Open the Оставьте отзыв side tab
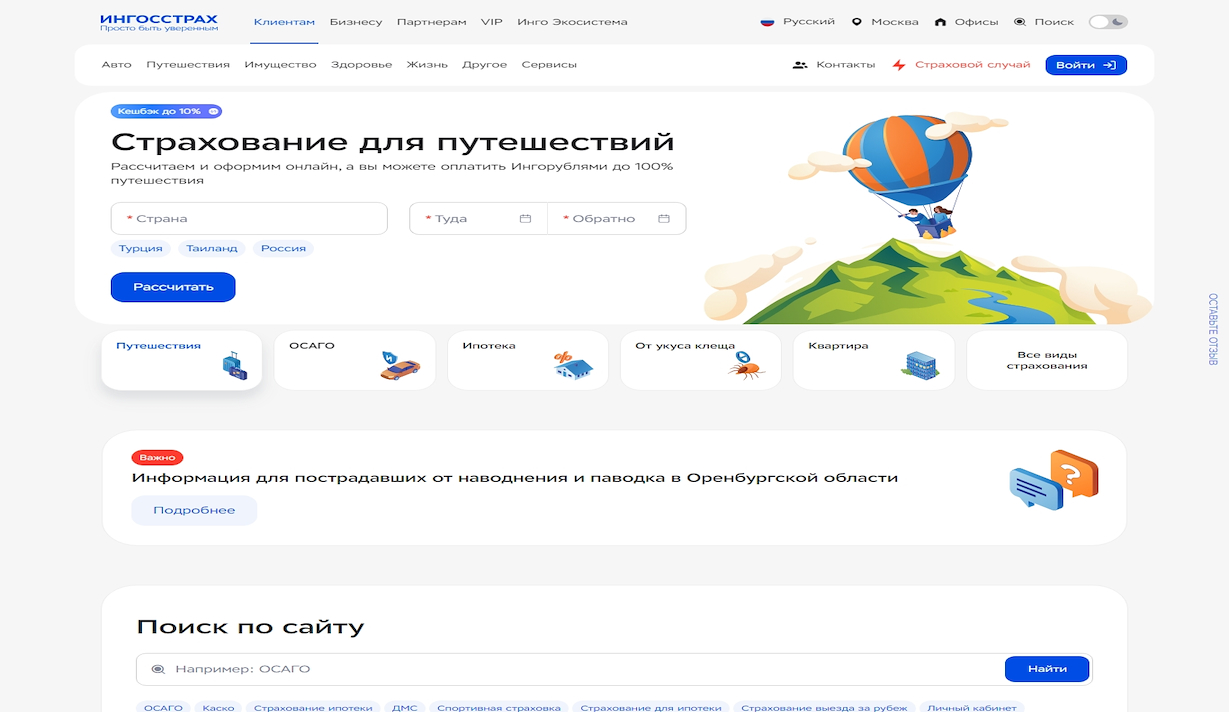This screenshot has width=1229, height=712. [x=1213, y=329]
